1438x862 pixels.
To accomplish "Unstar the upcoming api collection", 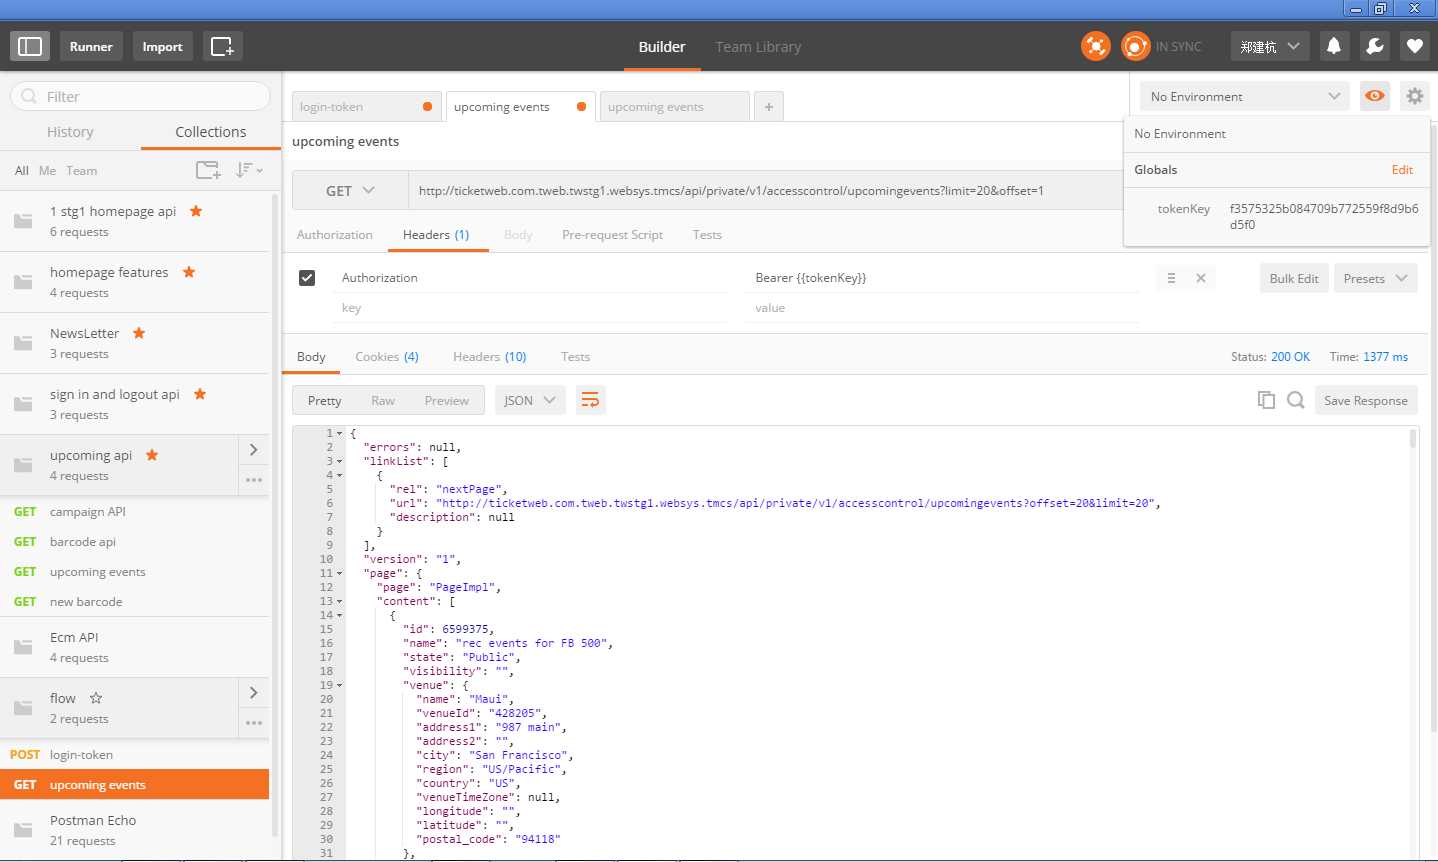I will point(152,455).
